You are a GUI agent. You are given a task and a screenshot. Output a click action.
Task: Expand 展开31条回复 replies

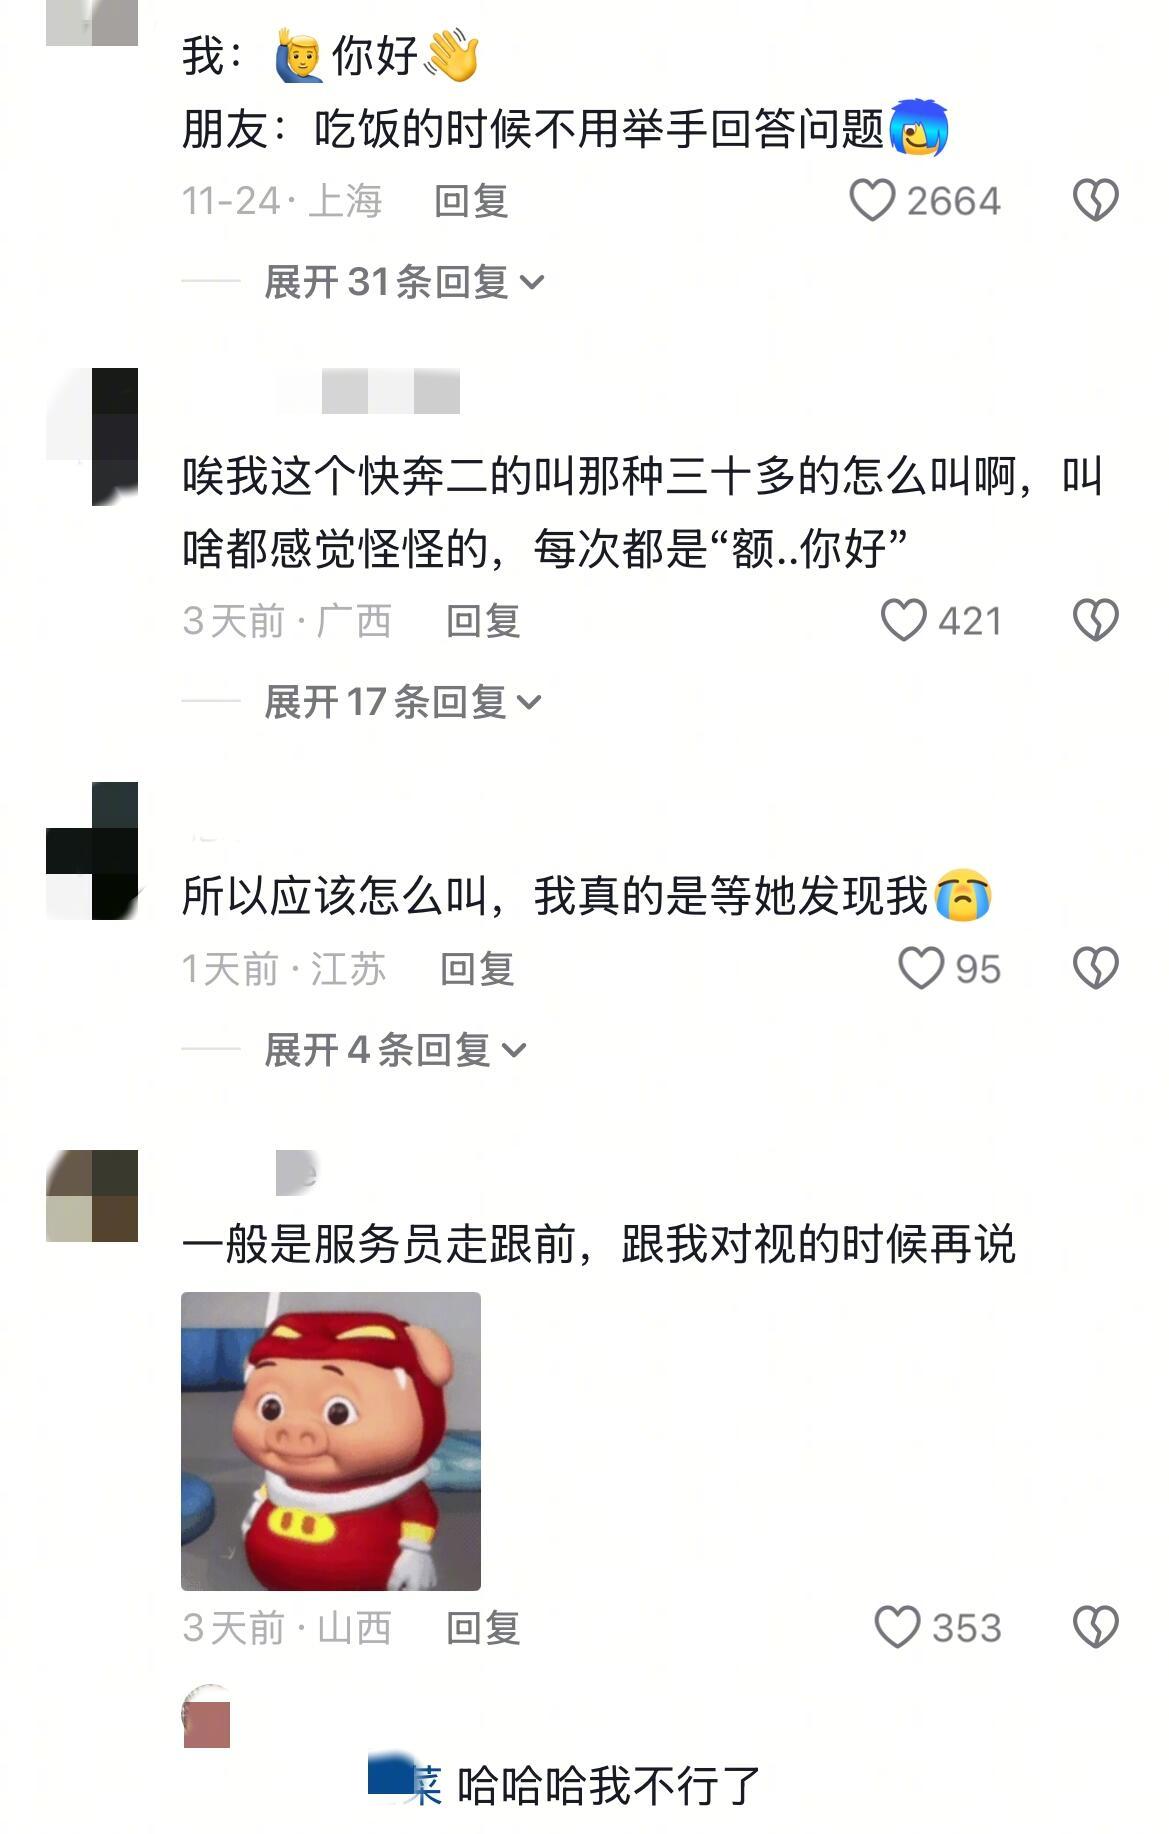pyautogui.click(x=404, y=282)
